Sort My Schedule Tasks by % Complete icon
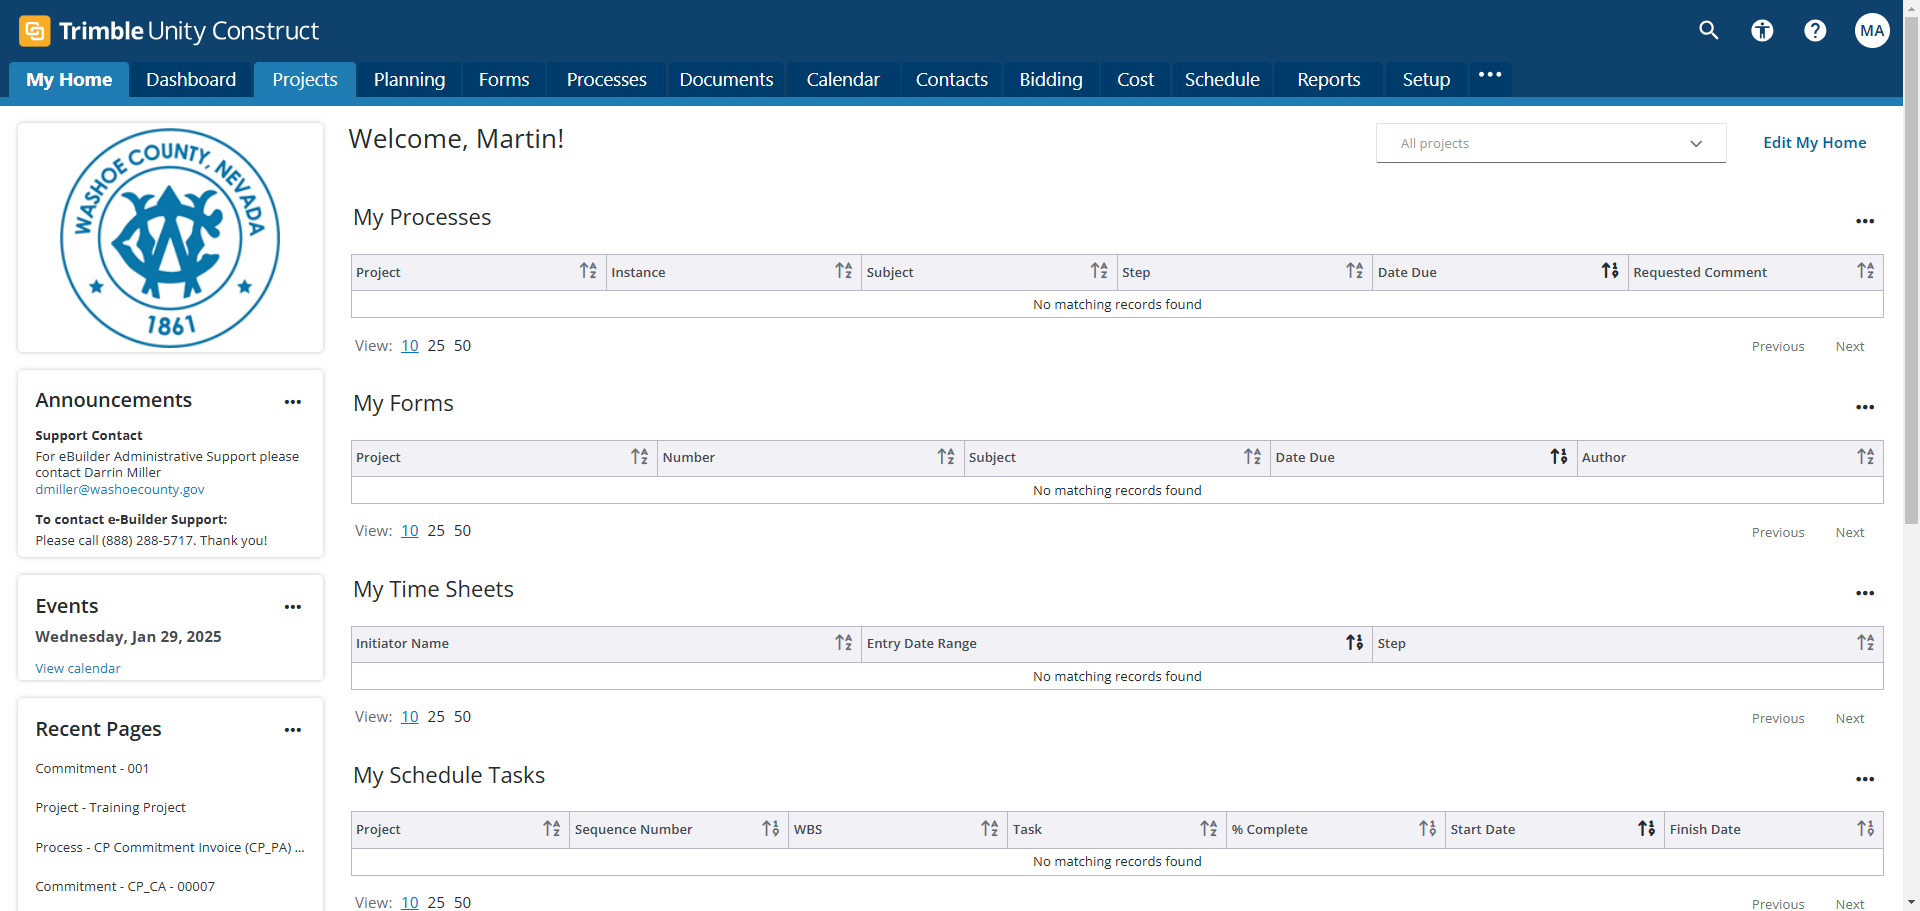 pyautogui.click(x=1428, y=829)
